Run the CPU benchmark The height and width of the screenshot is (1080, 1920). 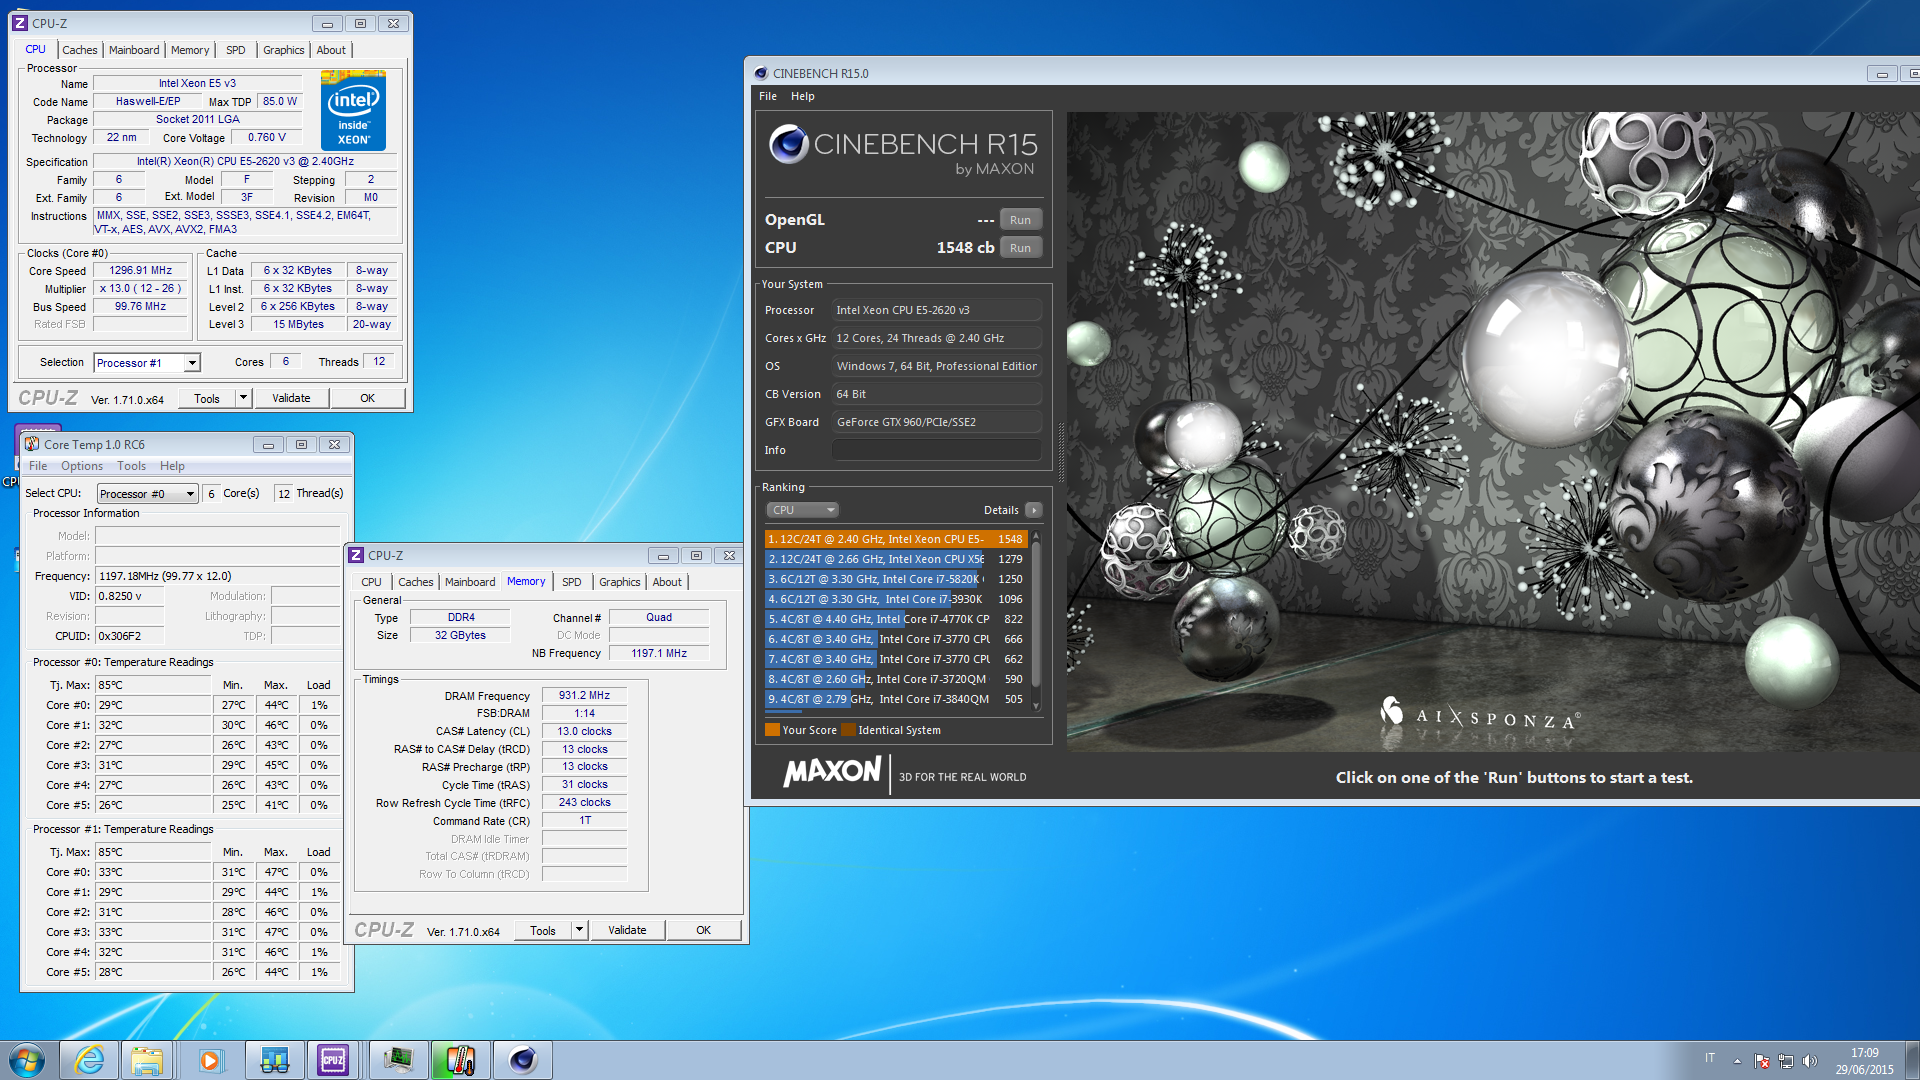click(1020, 248)
